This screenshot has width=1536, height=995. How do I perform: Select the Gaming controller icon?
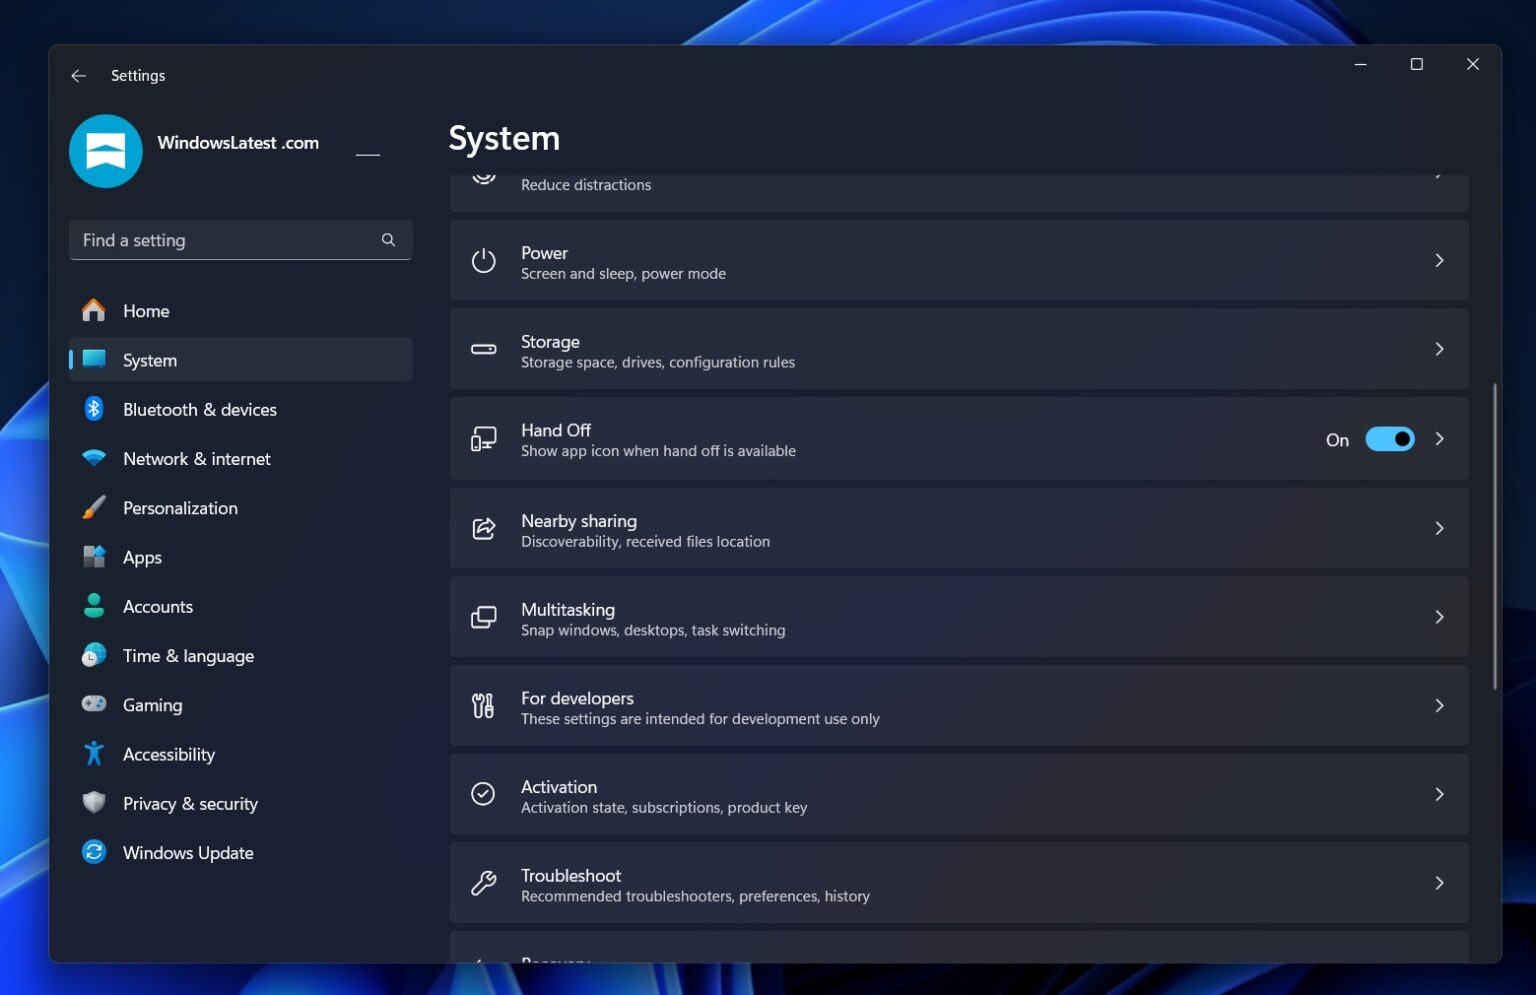[93, 705]
